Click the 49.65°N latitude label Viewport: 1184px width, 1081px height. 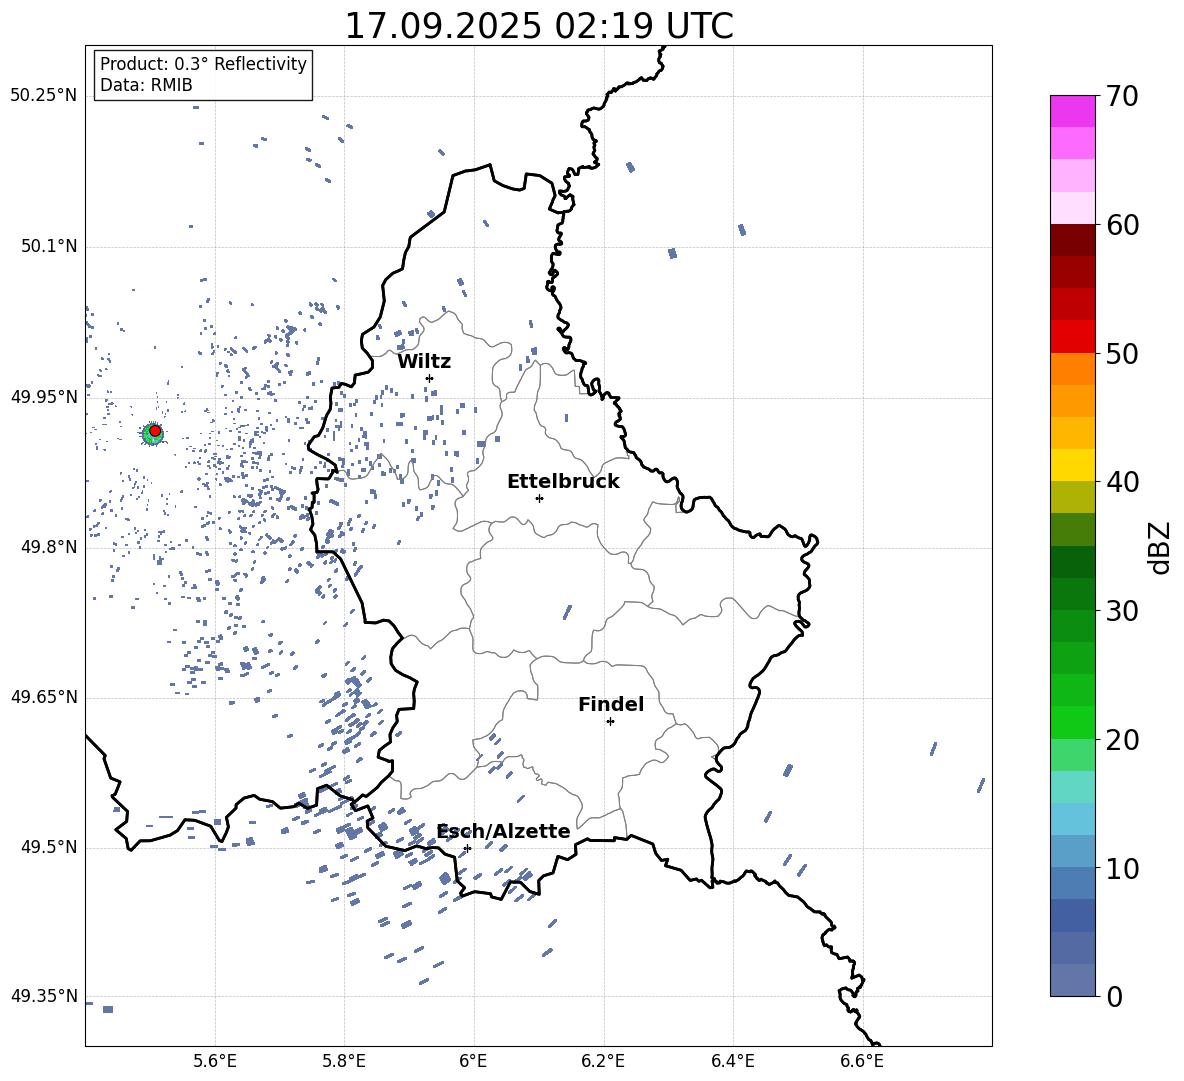(44, 697)
